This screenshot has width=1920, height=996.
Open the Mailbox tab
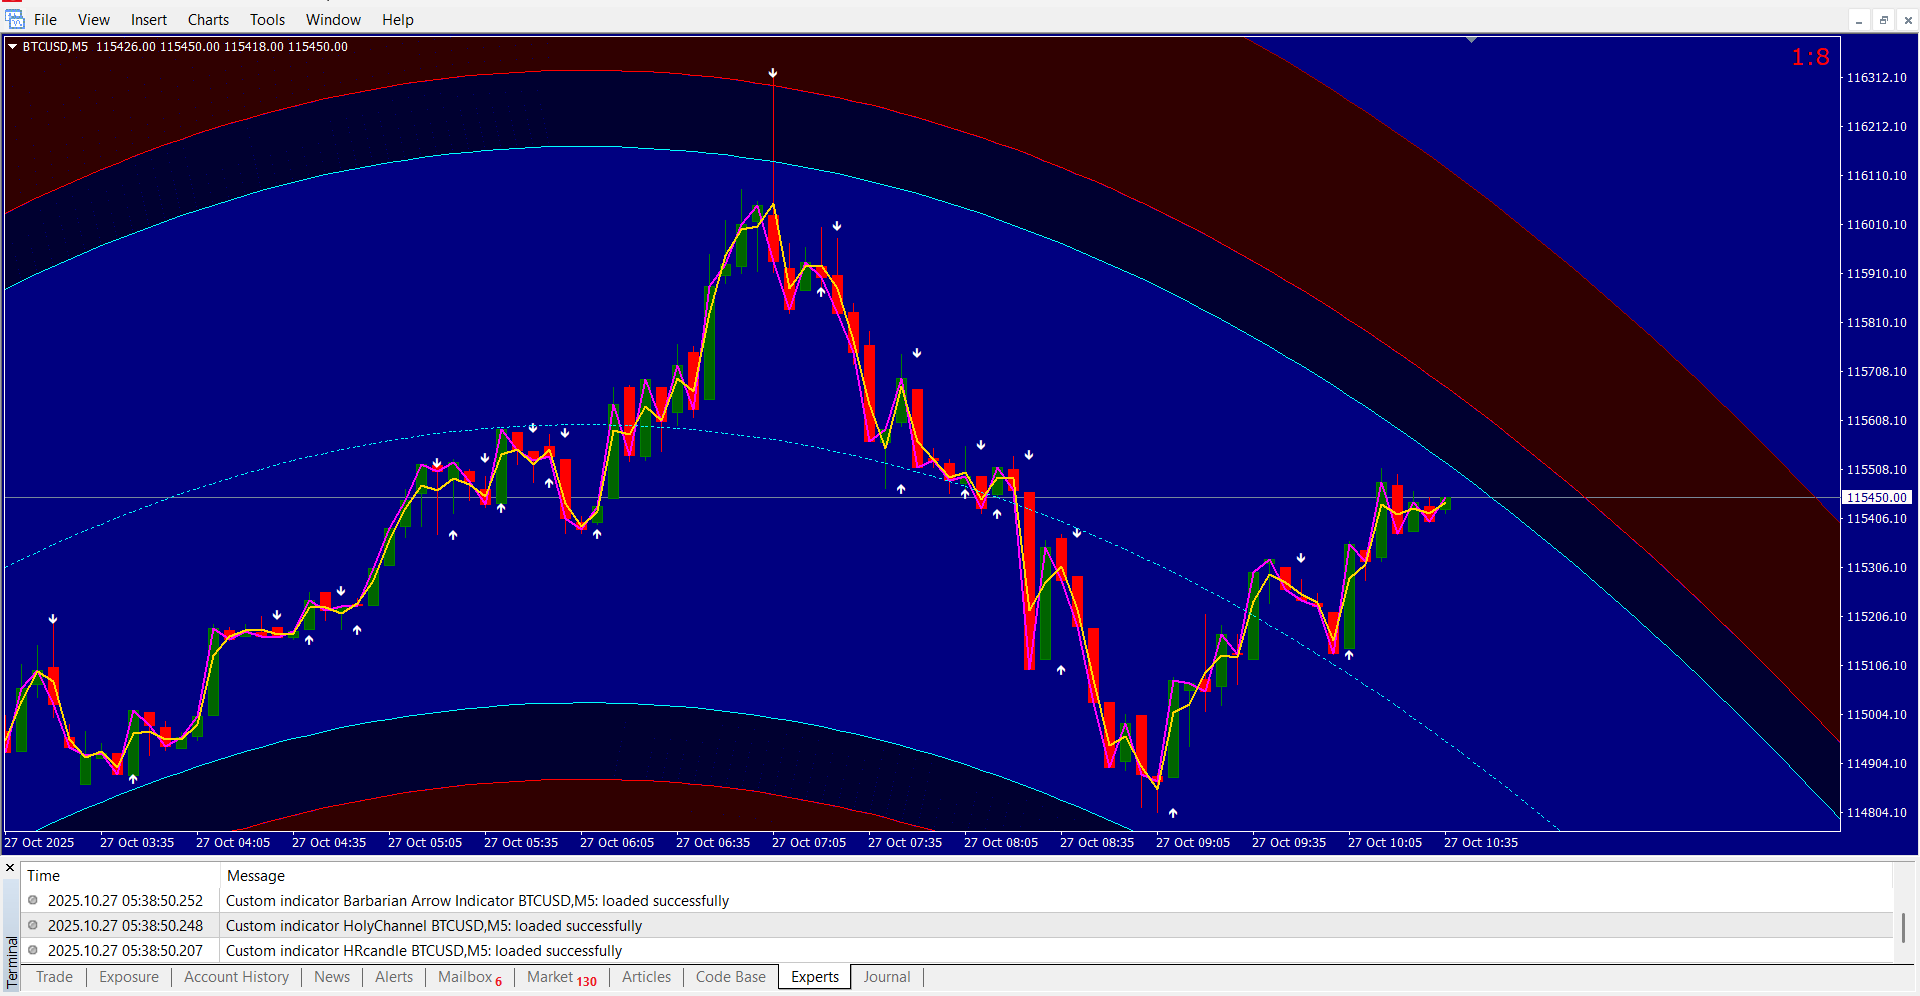click(469, 977)
